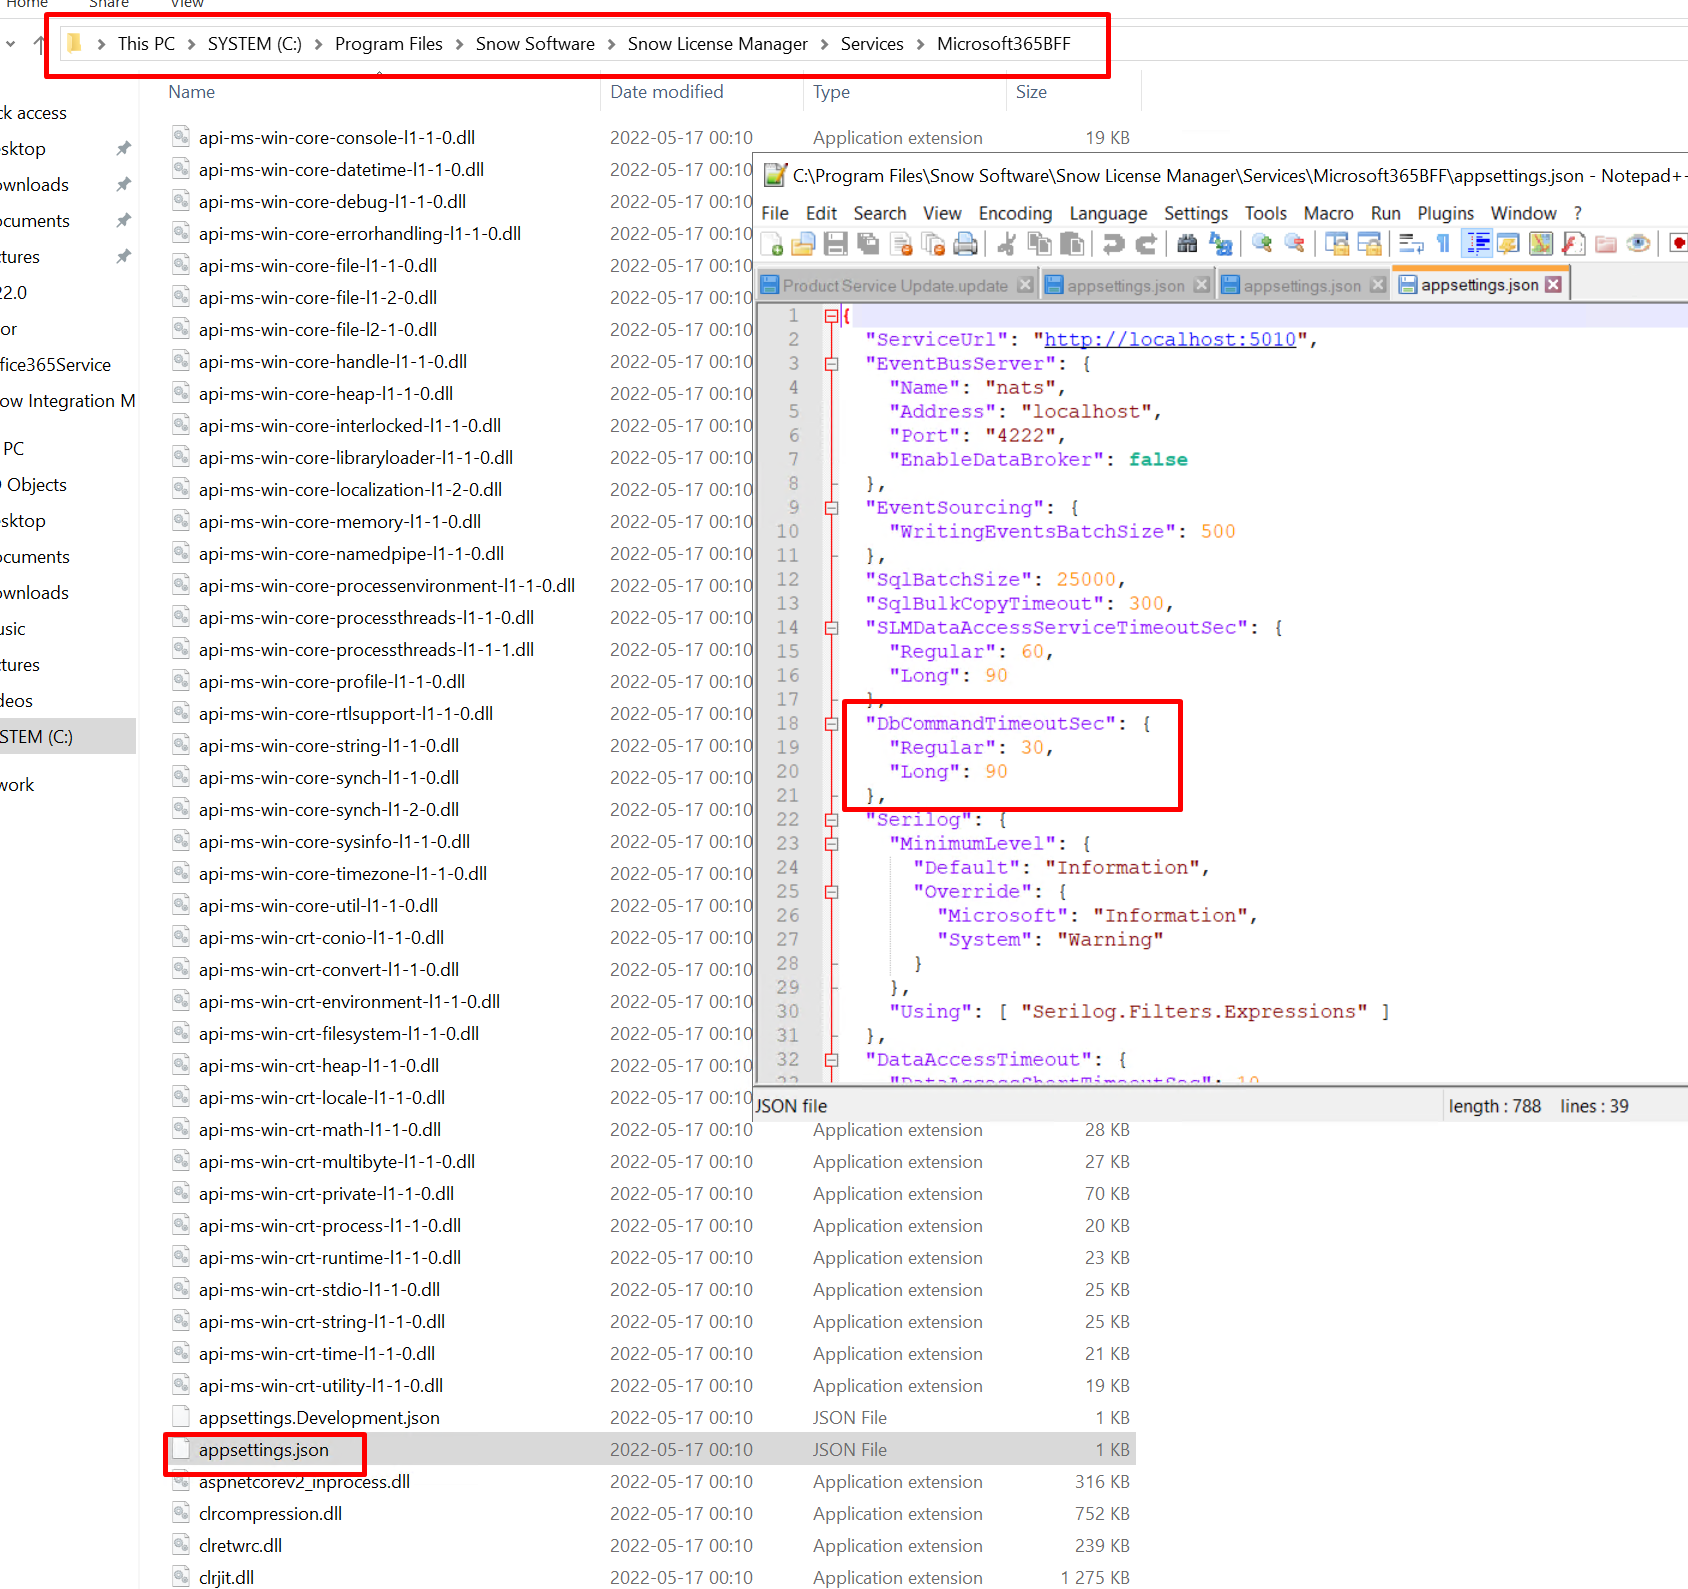Click the Undo arrow icon
The image size is (1688, 1589).
pos(1113,244)
